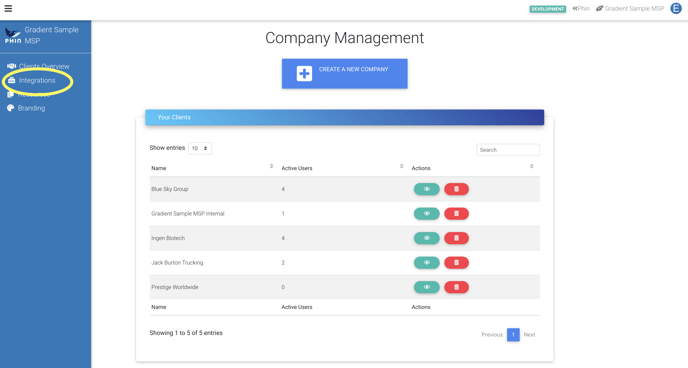Click the Next pagination link
The height and width of the screenshot is (368, 688).
[x=529, y=335]
